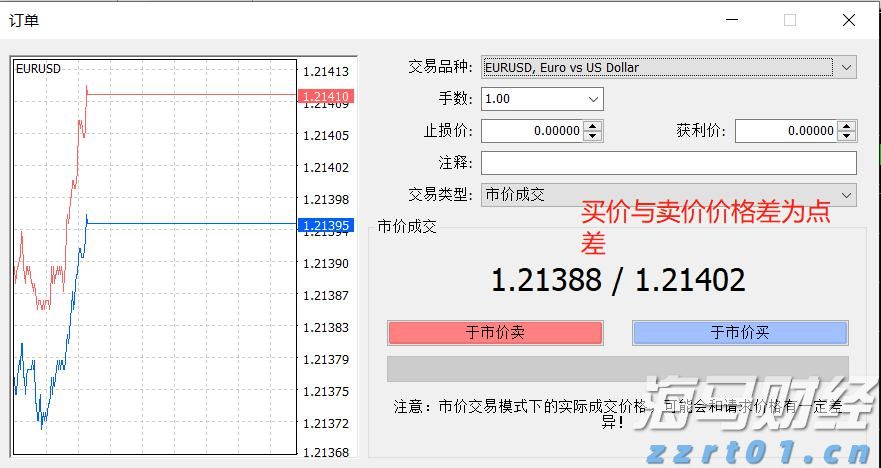The image size is (881, 468).
Task: Increase 止损价 with the up arrow
Action: 593,126
